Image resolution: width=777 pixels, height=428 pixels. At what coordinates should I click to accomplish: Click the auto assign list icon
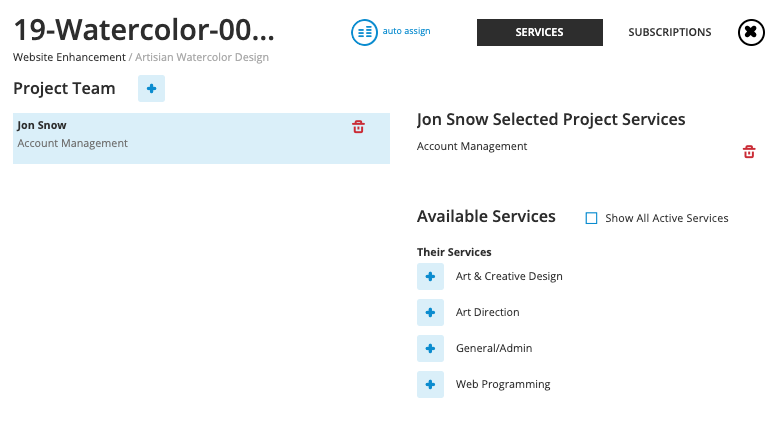click(364, 32)
